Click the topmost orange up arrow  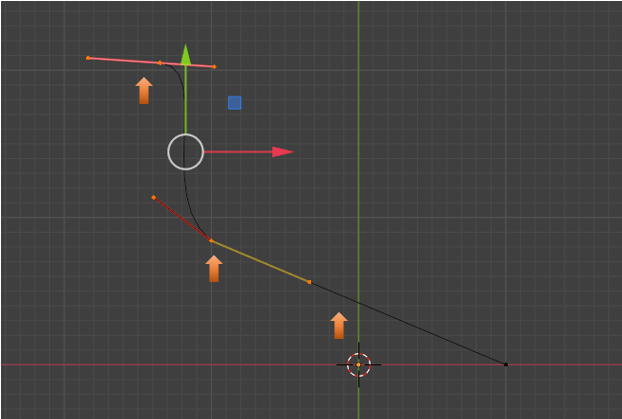[144, 91]
